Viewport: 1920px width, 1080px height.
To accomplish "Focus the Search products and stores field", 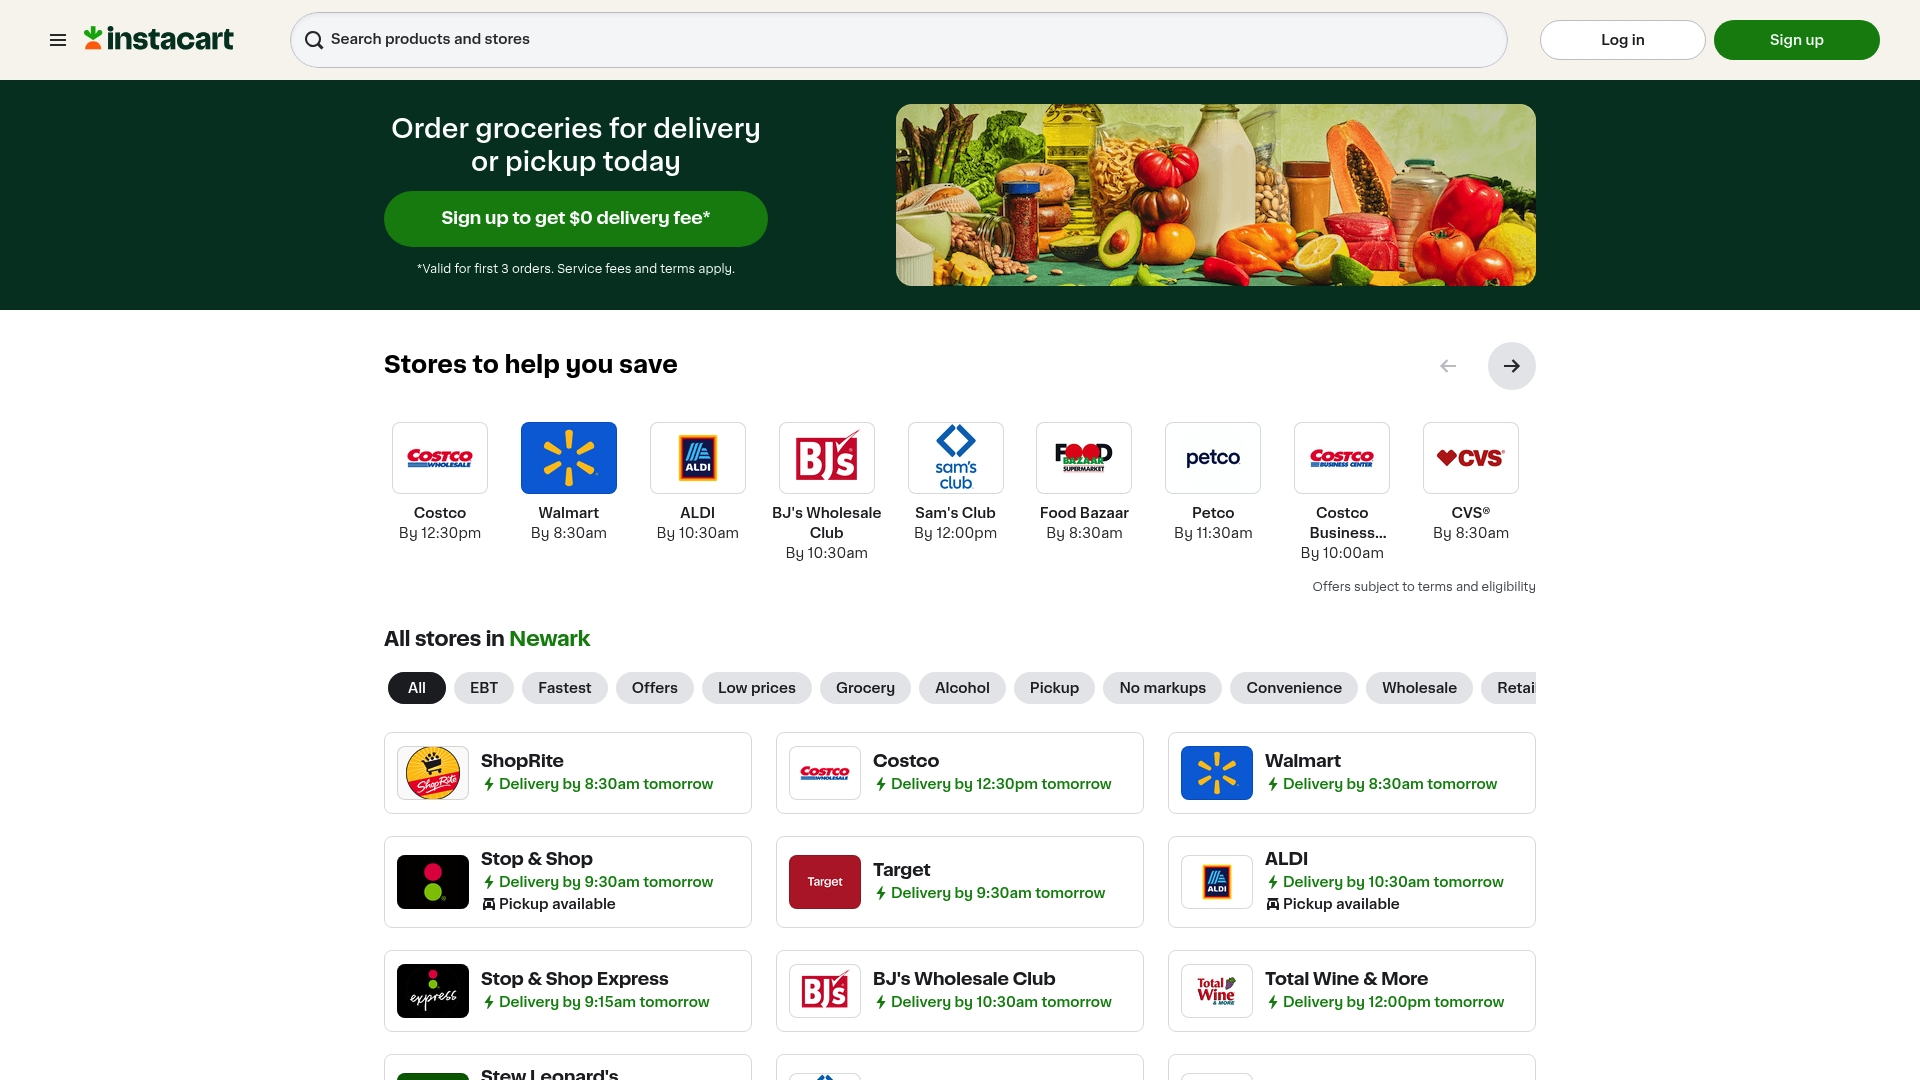I will click(899, 40).
